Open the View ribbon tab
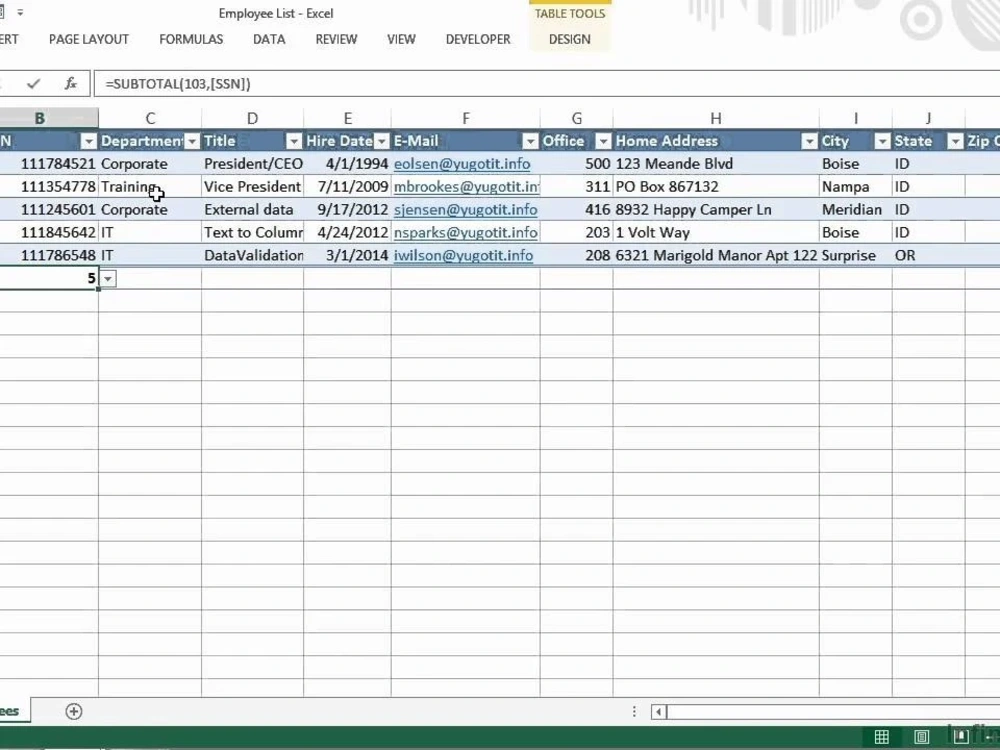This screenshot has width=1000, height=750. click(x=401, y=39)
